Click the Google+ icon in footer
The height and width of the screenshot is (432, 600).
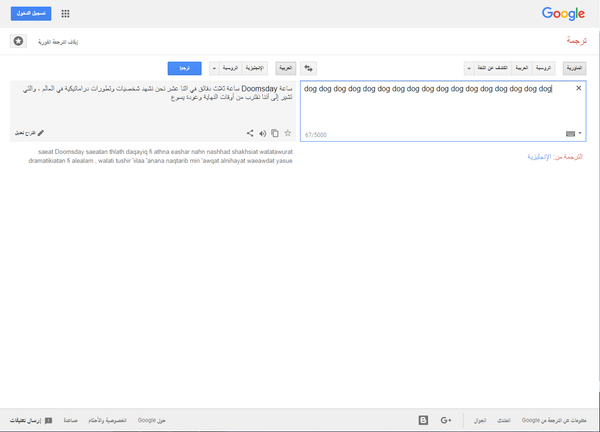pyautogui.click(x=447, y=420)
